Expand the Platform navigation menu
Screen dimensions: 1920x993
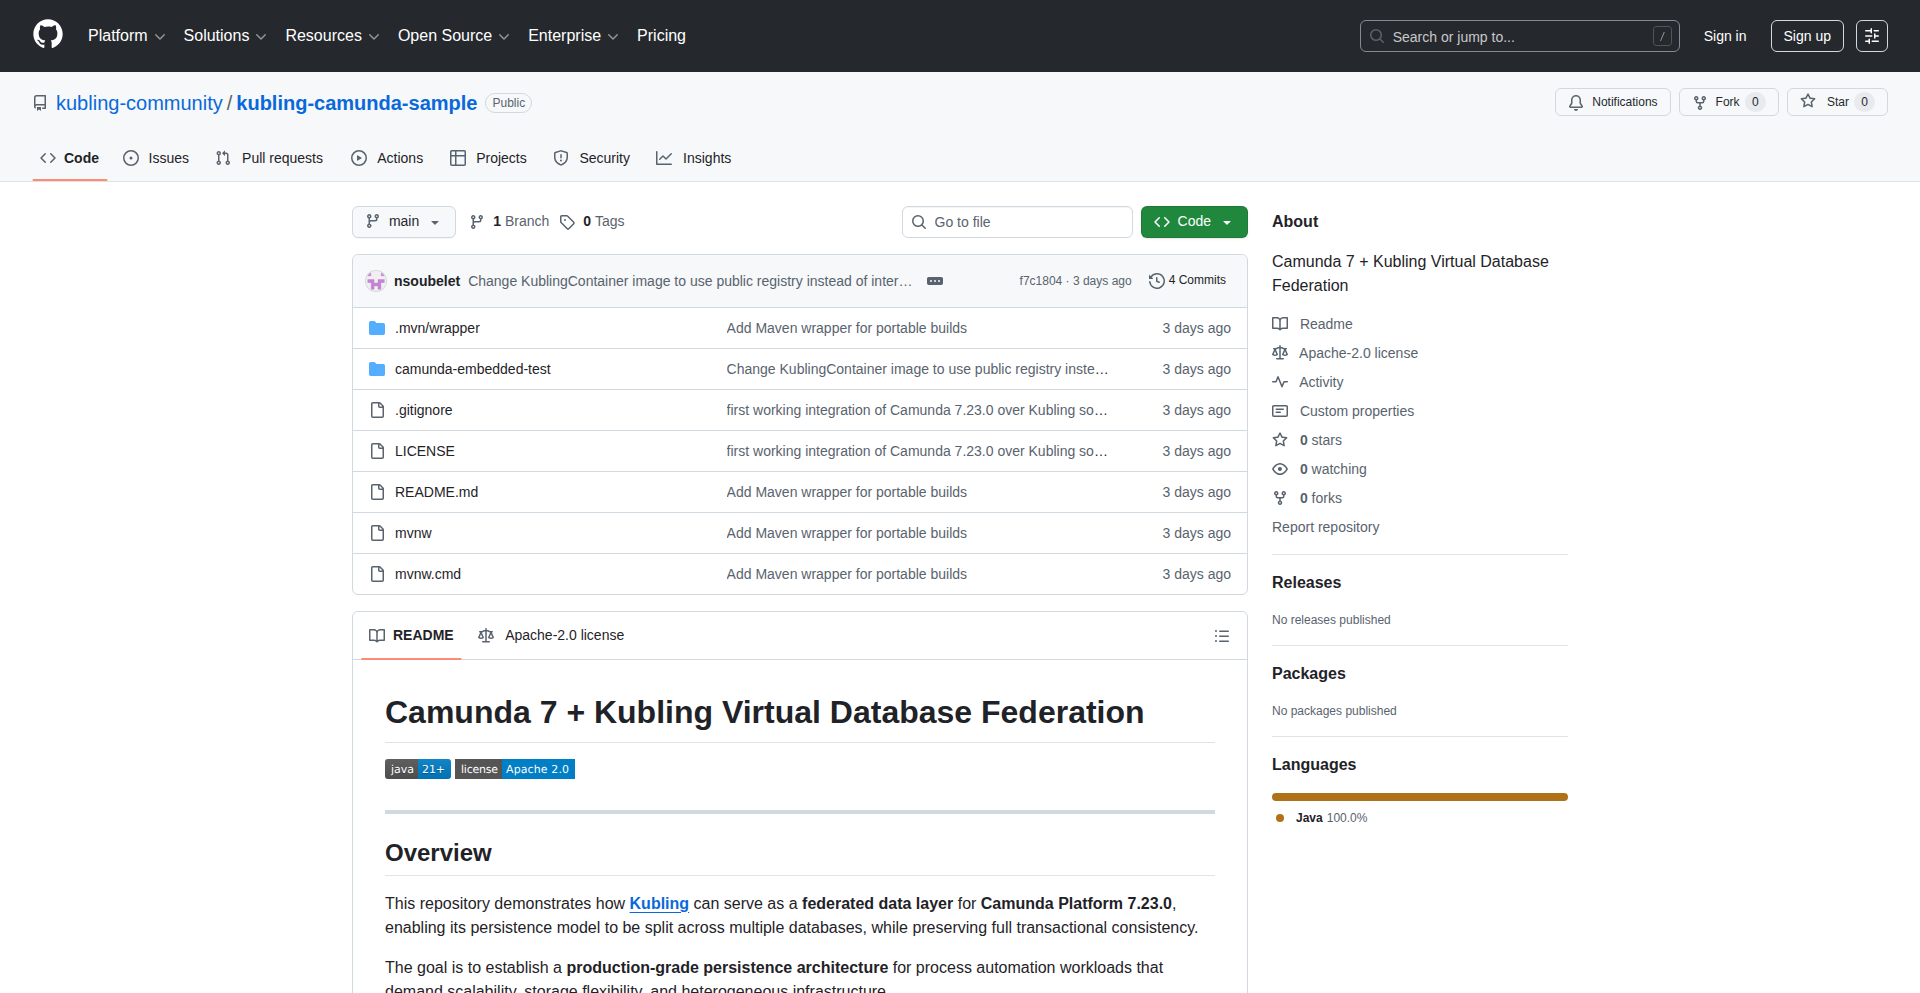[x=126, y=36]
